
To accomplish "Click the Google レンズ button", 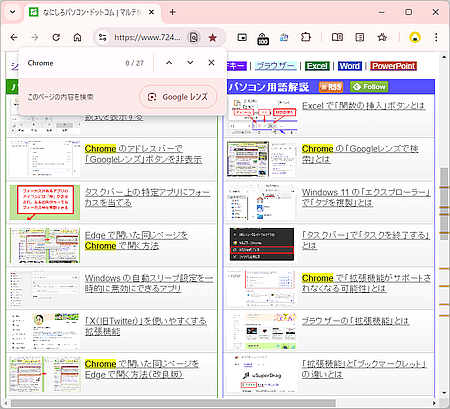I will (x=178, y=97).
